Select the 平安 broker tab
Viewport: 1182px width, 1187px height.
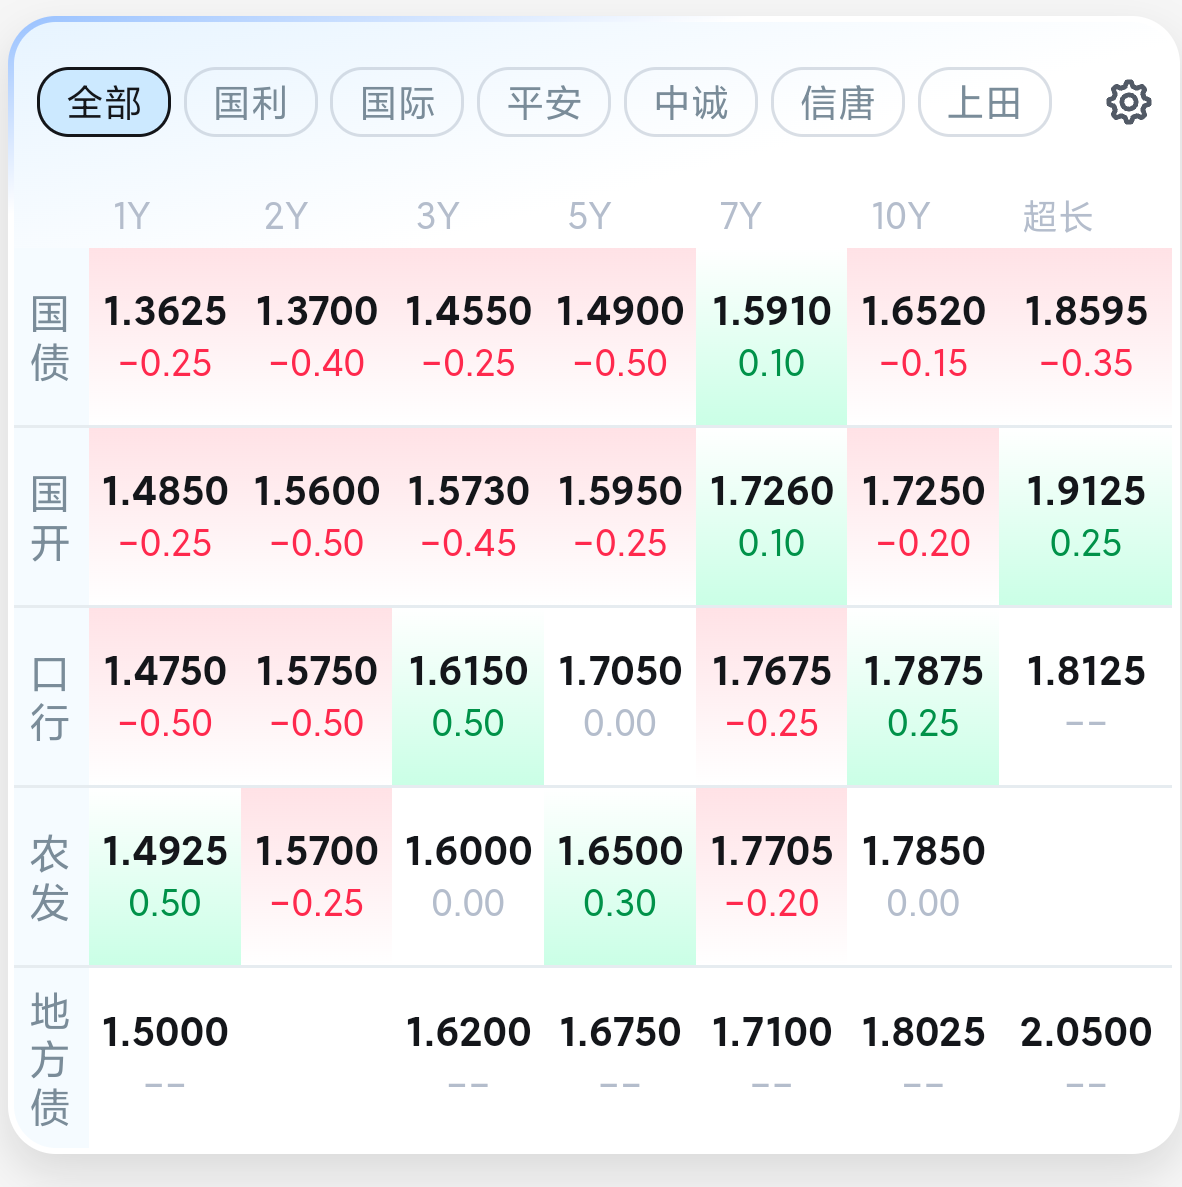coord(544,102)
